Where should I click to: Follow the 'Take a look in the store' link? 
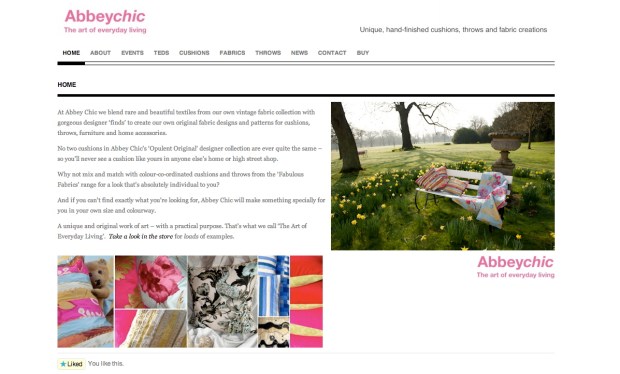coord(141,236)
